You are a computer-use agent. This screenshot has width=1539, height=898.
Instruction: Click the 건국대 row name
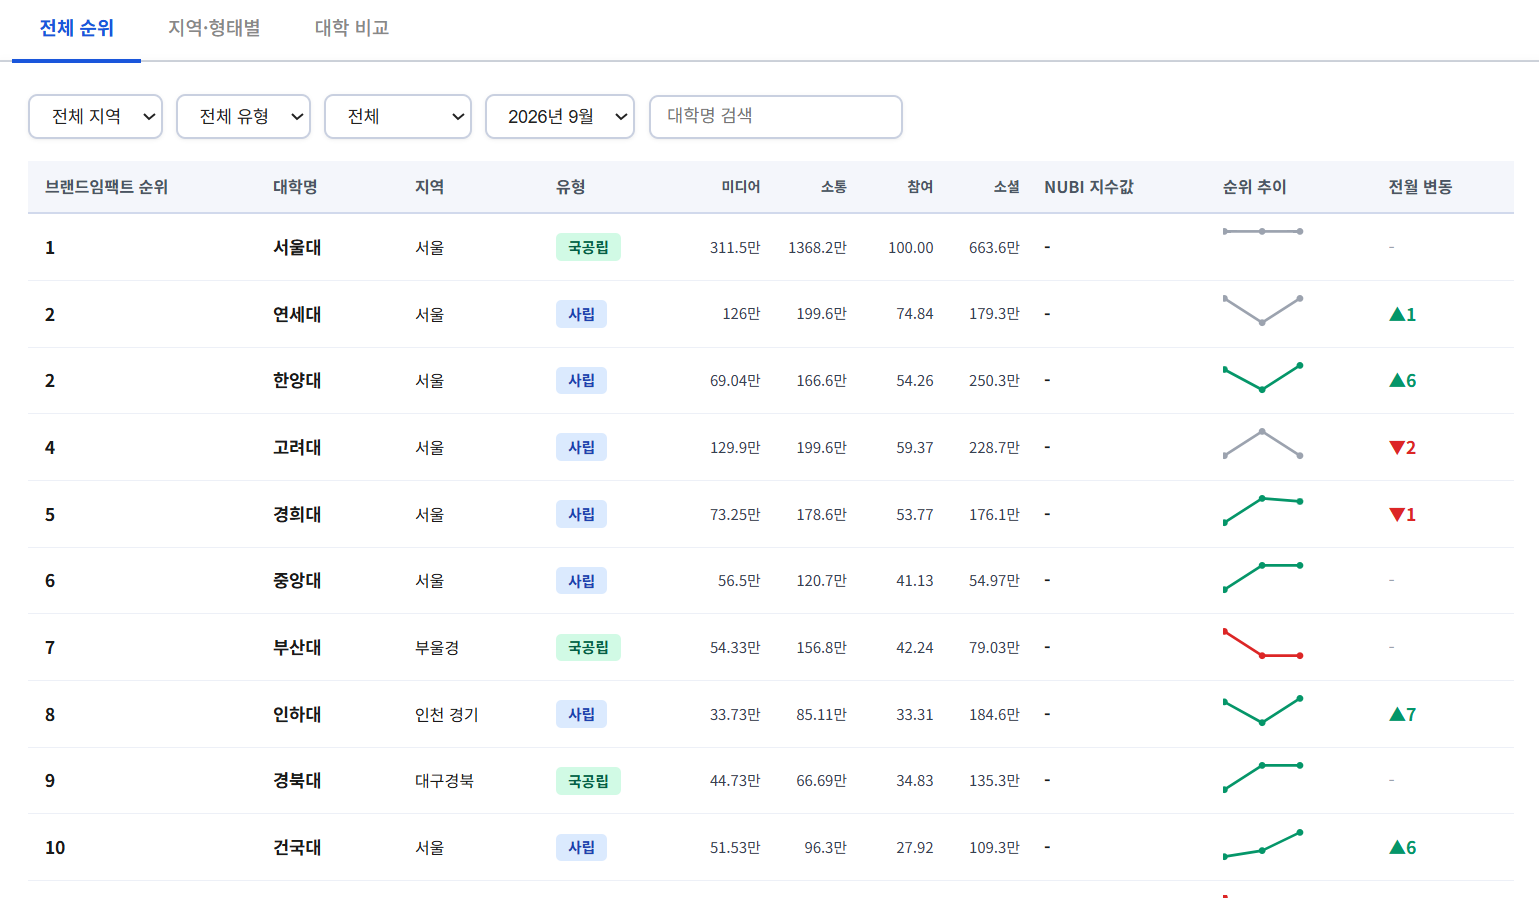pyautogui.click(x=297, y=847)
